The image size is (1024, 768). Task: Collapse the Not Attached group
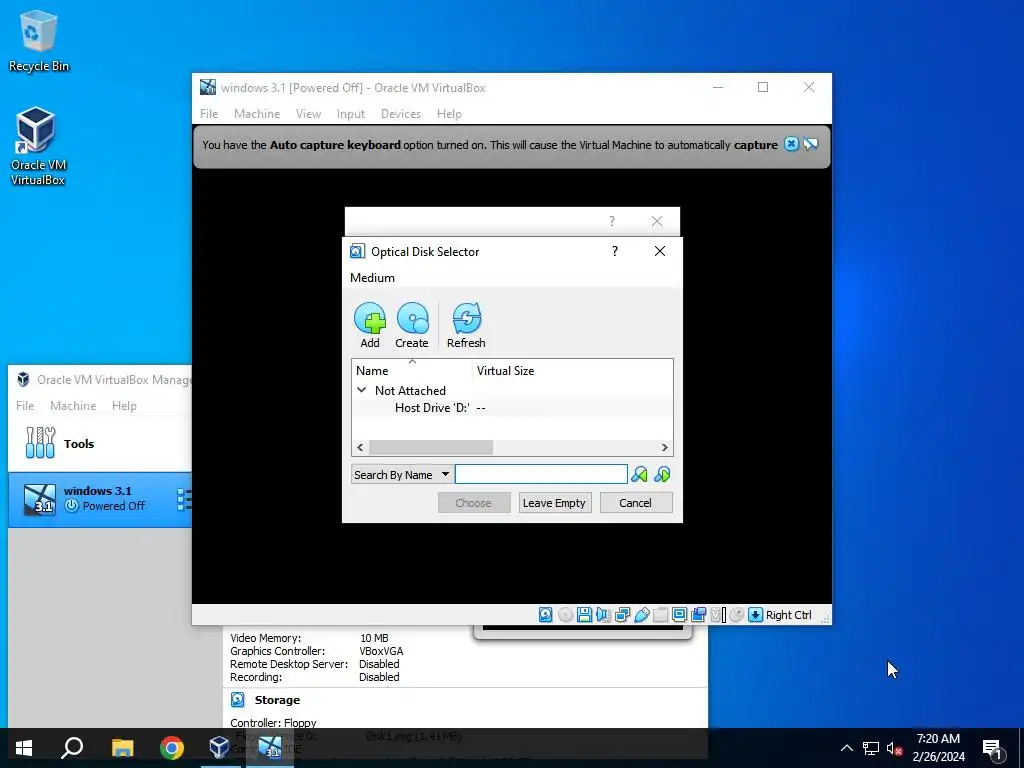tap(361, 390)
